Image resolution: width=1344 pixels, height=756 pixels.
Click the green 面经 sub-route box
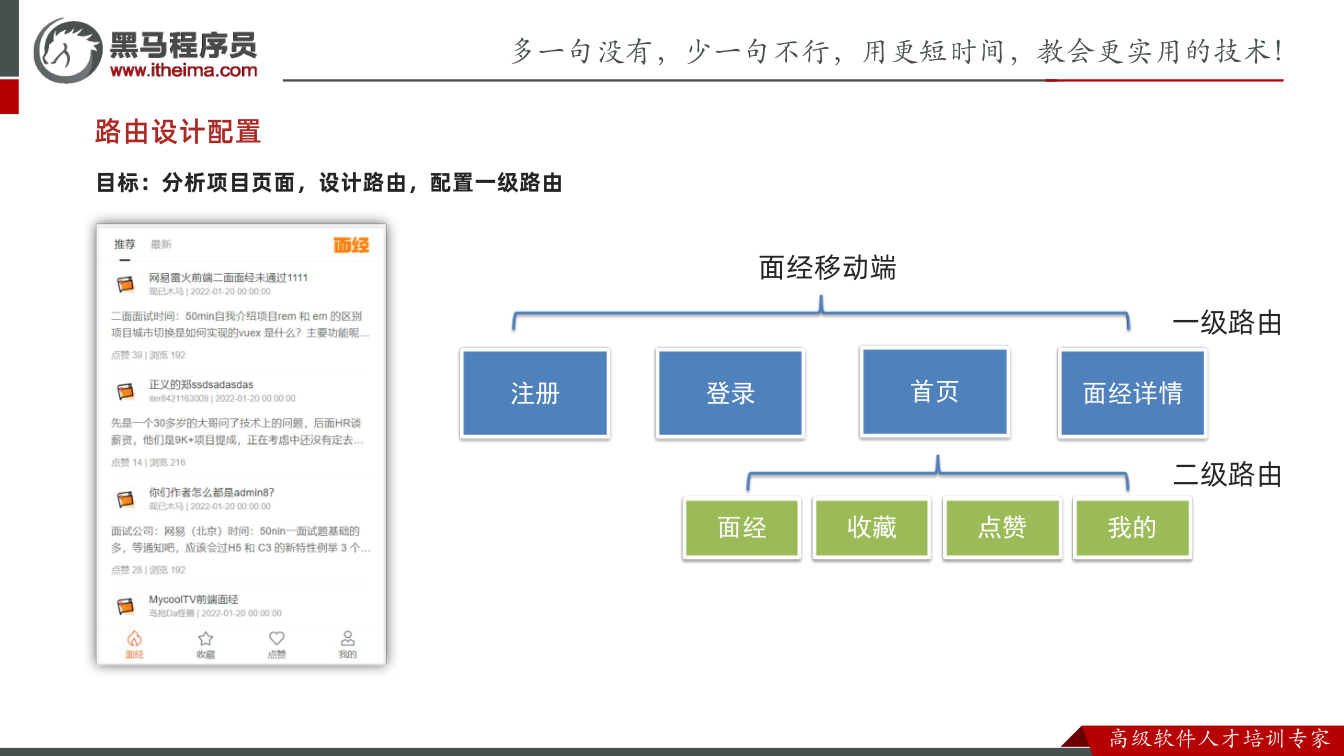coord(742,527)
